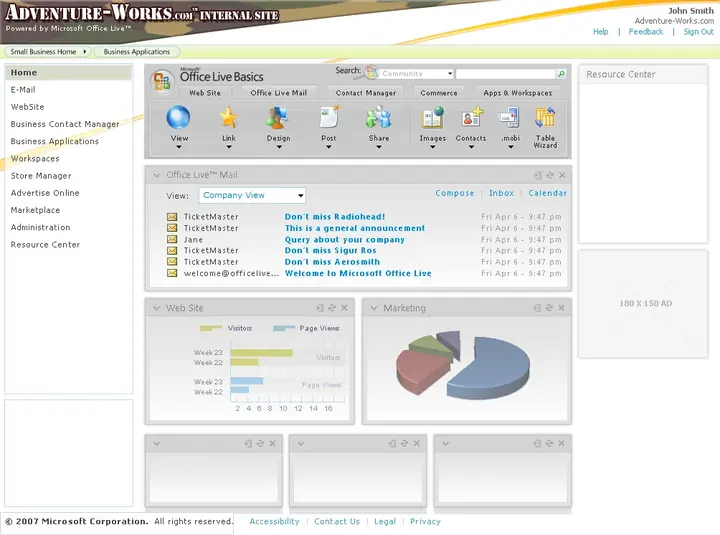Expand the Images dropdown arrow
The height and width of the screenshot is (535, 720).
click(433, 147)
